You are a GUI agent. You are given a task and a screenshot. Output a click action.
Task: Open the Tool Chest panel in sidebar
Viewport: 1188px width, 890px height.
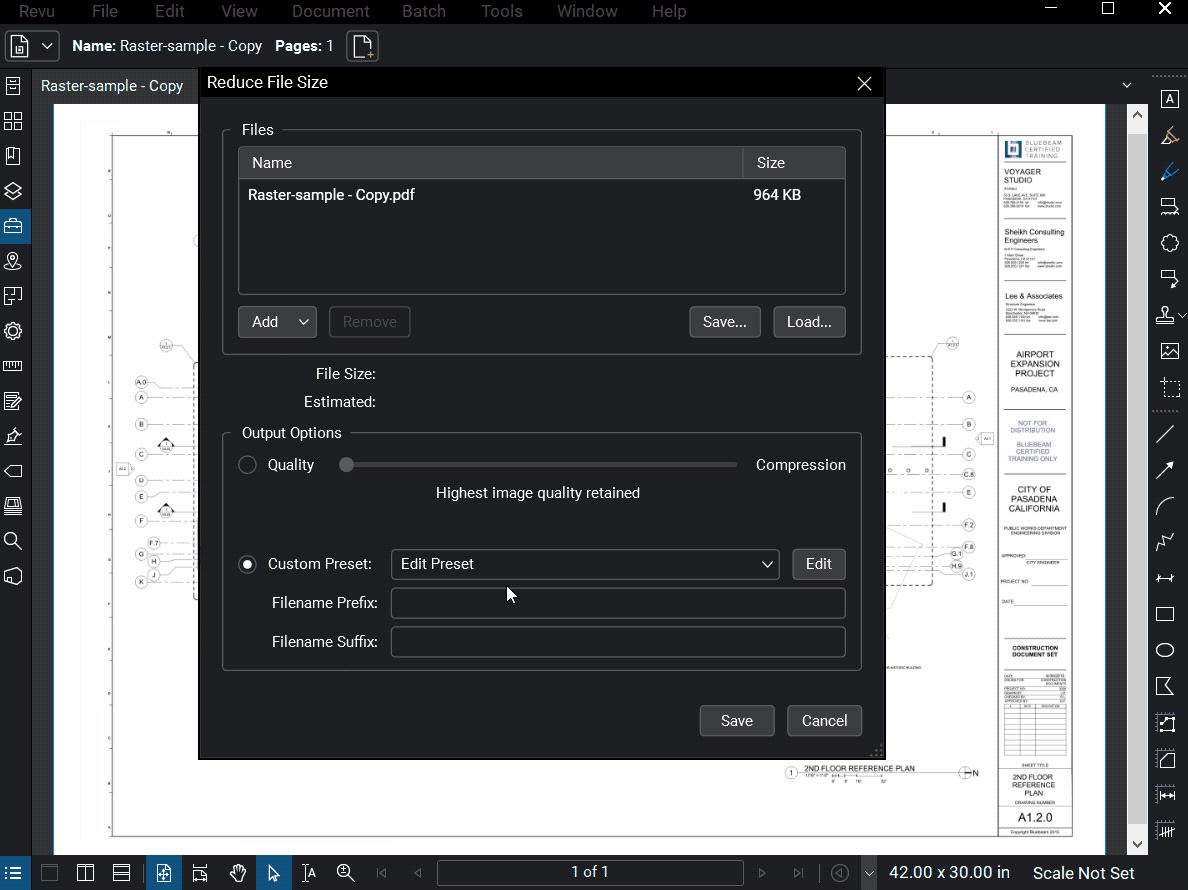pyautogui.click(x=14, y=226)
